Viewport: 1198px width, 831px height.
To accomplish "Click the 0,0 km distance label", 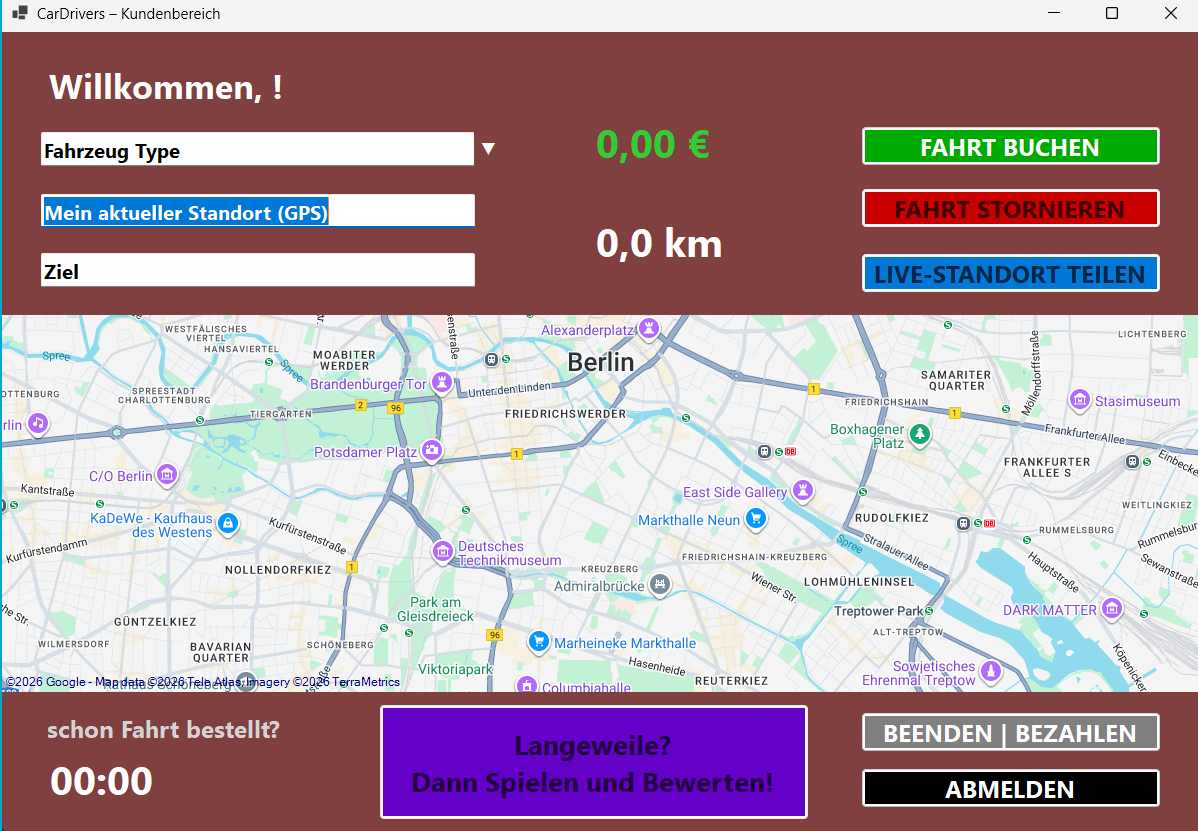I will pyautogui.click(x=659, y=244).
